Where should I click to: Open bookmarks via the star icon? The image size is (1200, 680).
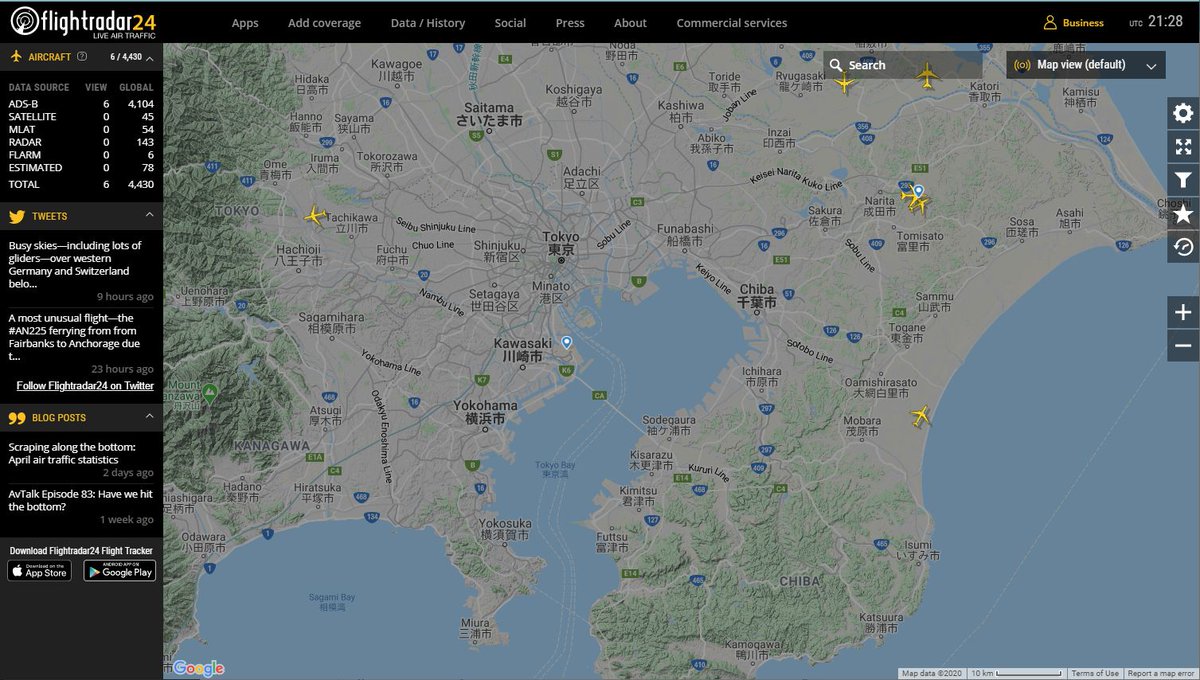point(1183,213)
